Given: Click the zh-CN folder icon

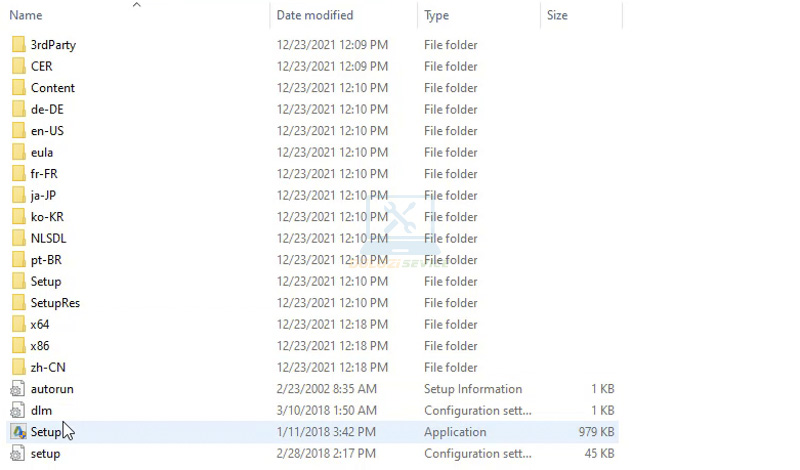Looking at the screenshot, I should point(18,368).
